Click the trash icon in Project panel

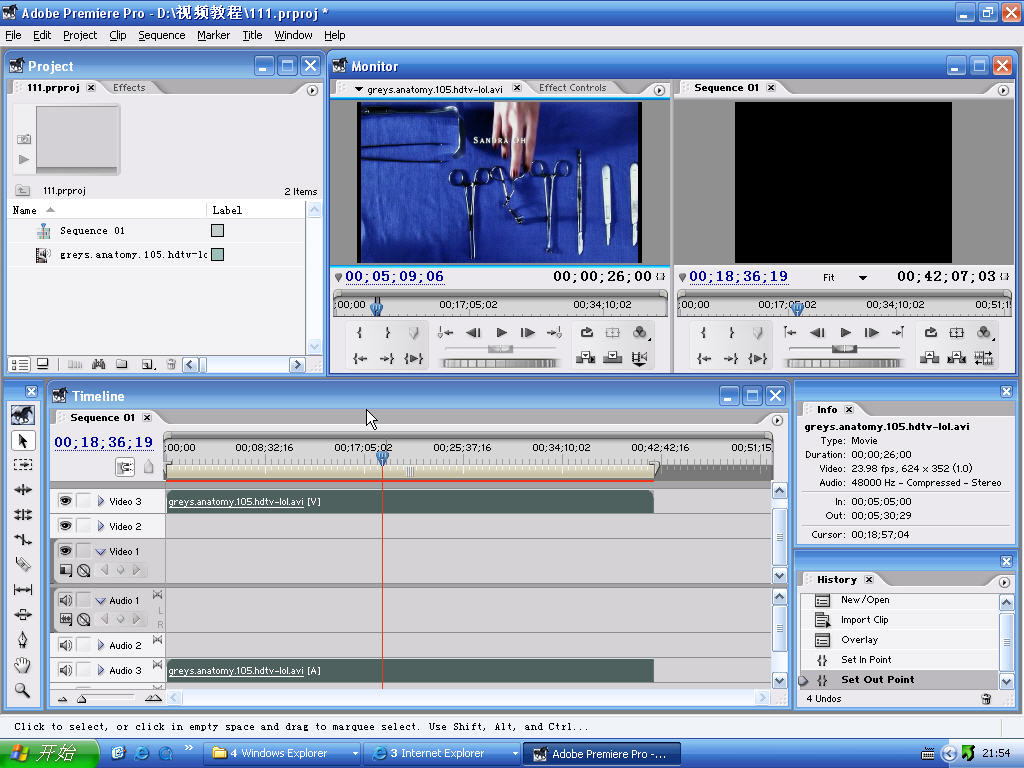171,364
